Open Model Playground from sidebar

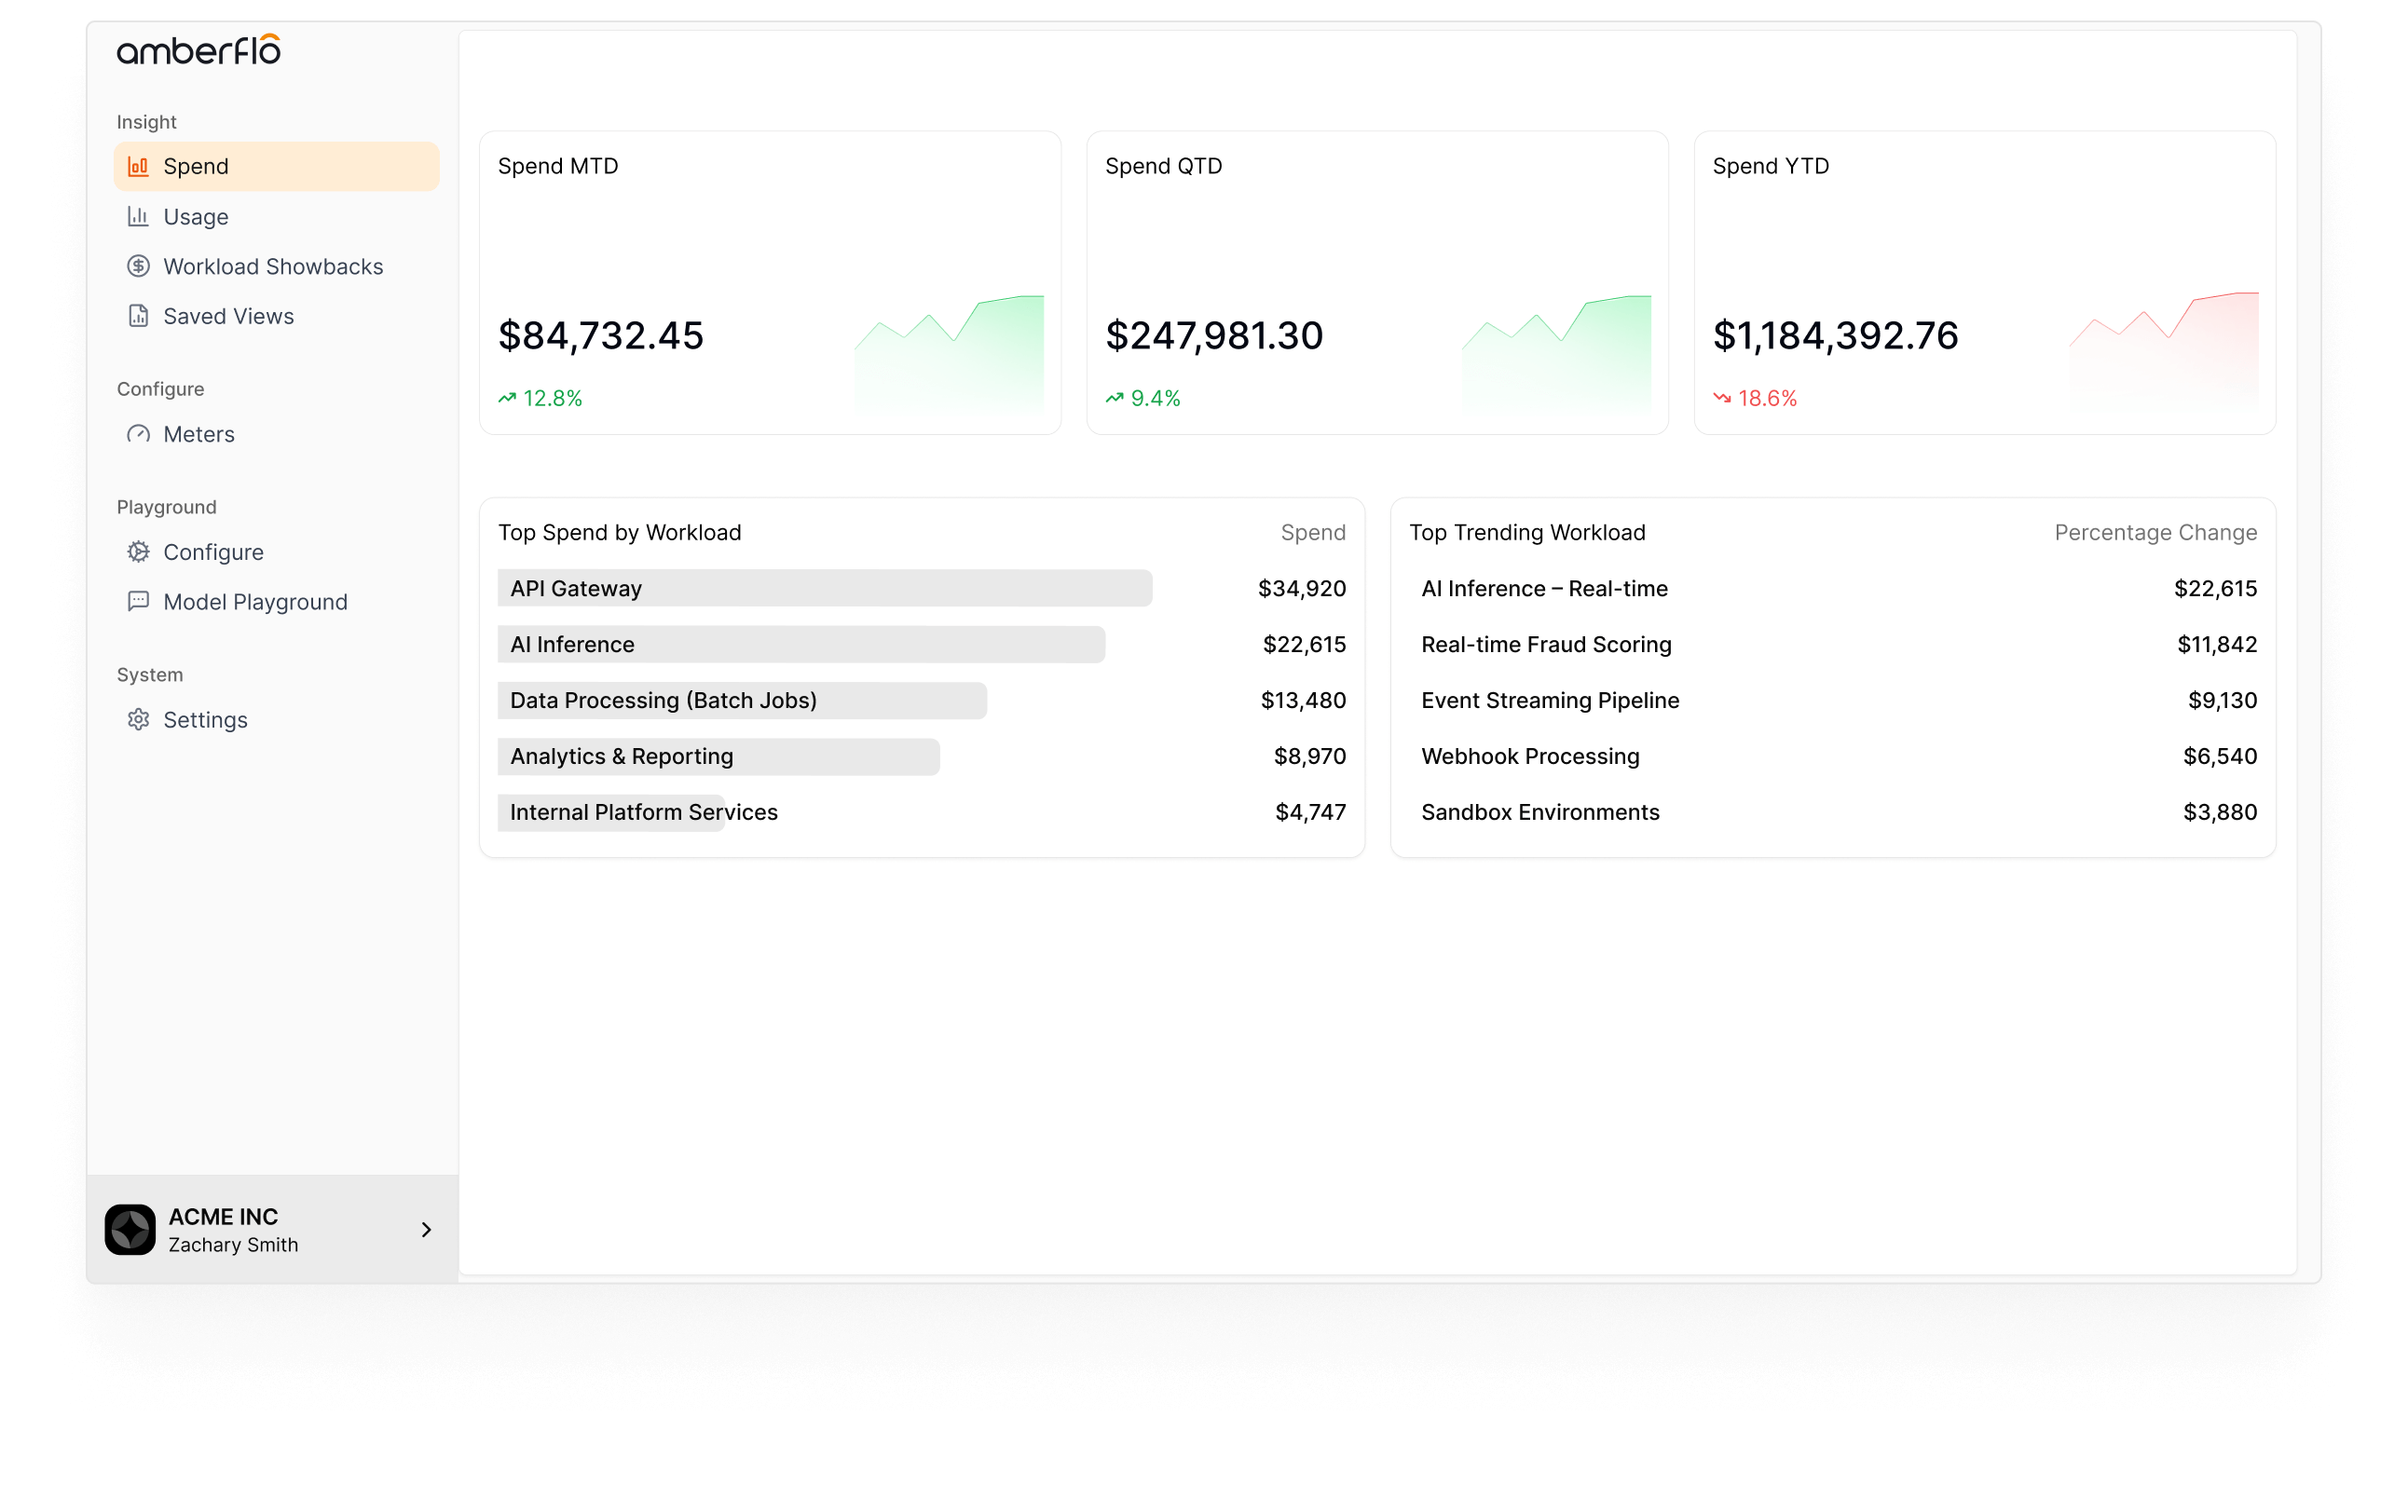coord(255,602)
